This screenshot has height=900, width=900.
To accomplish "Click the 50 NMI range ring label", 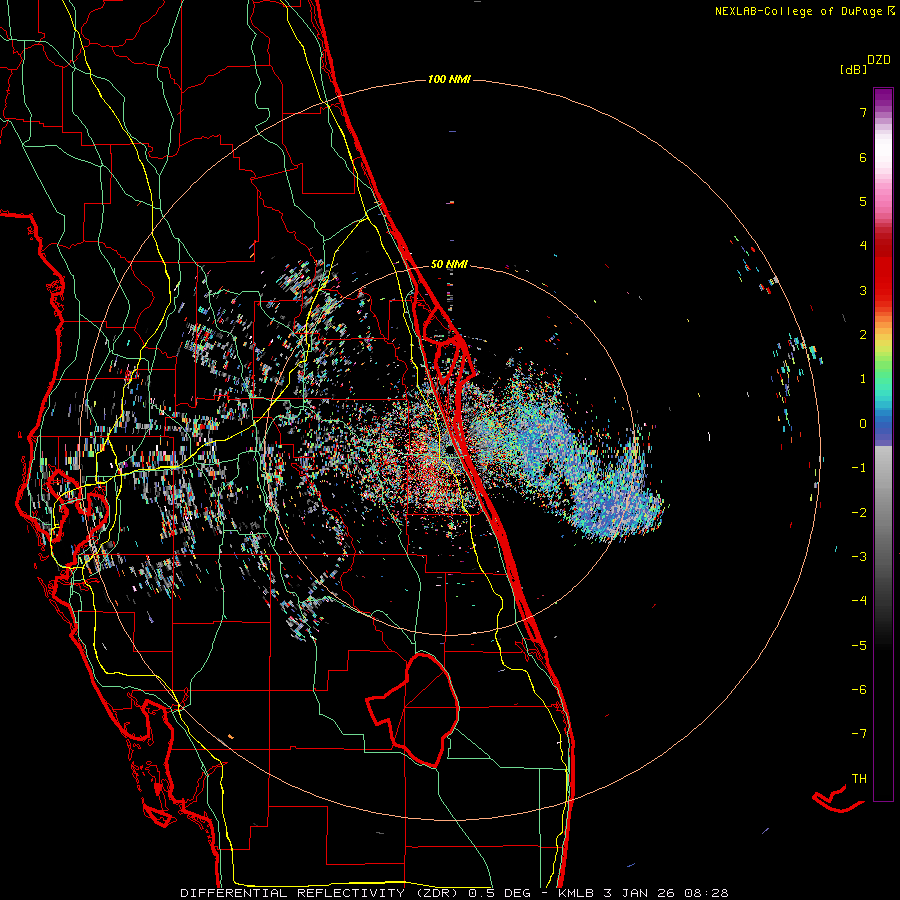I will pyautogui.click(x=449, y=264).
